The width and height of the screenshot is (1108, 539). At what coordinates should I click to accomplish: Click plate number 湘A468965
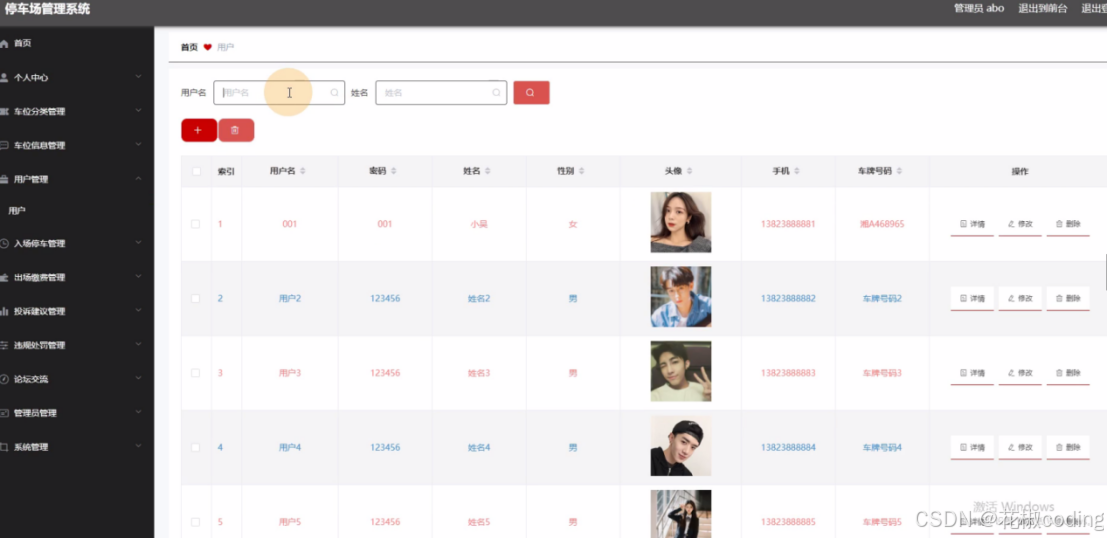pos(882,224)
